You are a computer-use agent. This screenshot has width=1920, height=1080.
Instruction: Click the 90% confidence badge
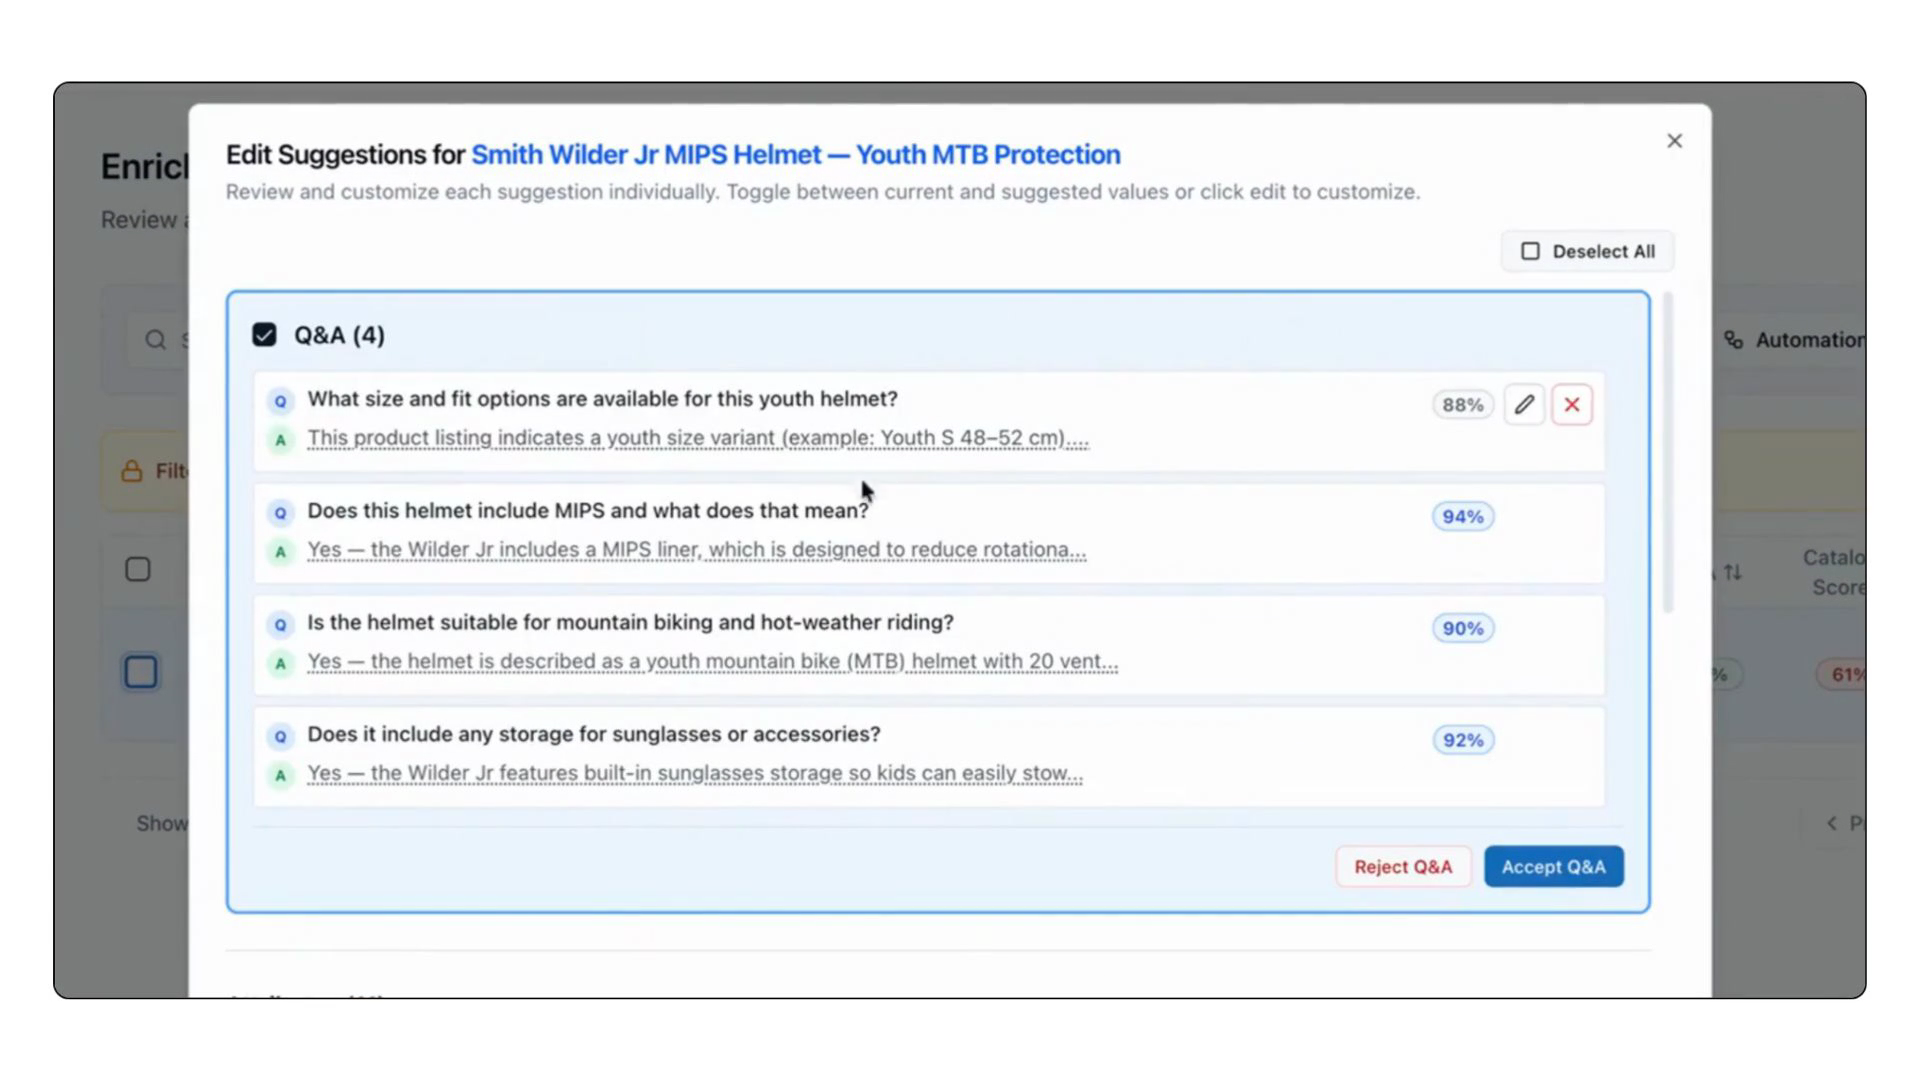tap(1462, 629)
